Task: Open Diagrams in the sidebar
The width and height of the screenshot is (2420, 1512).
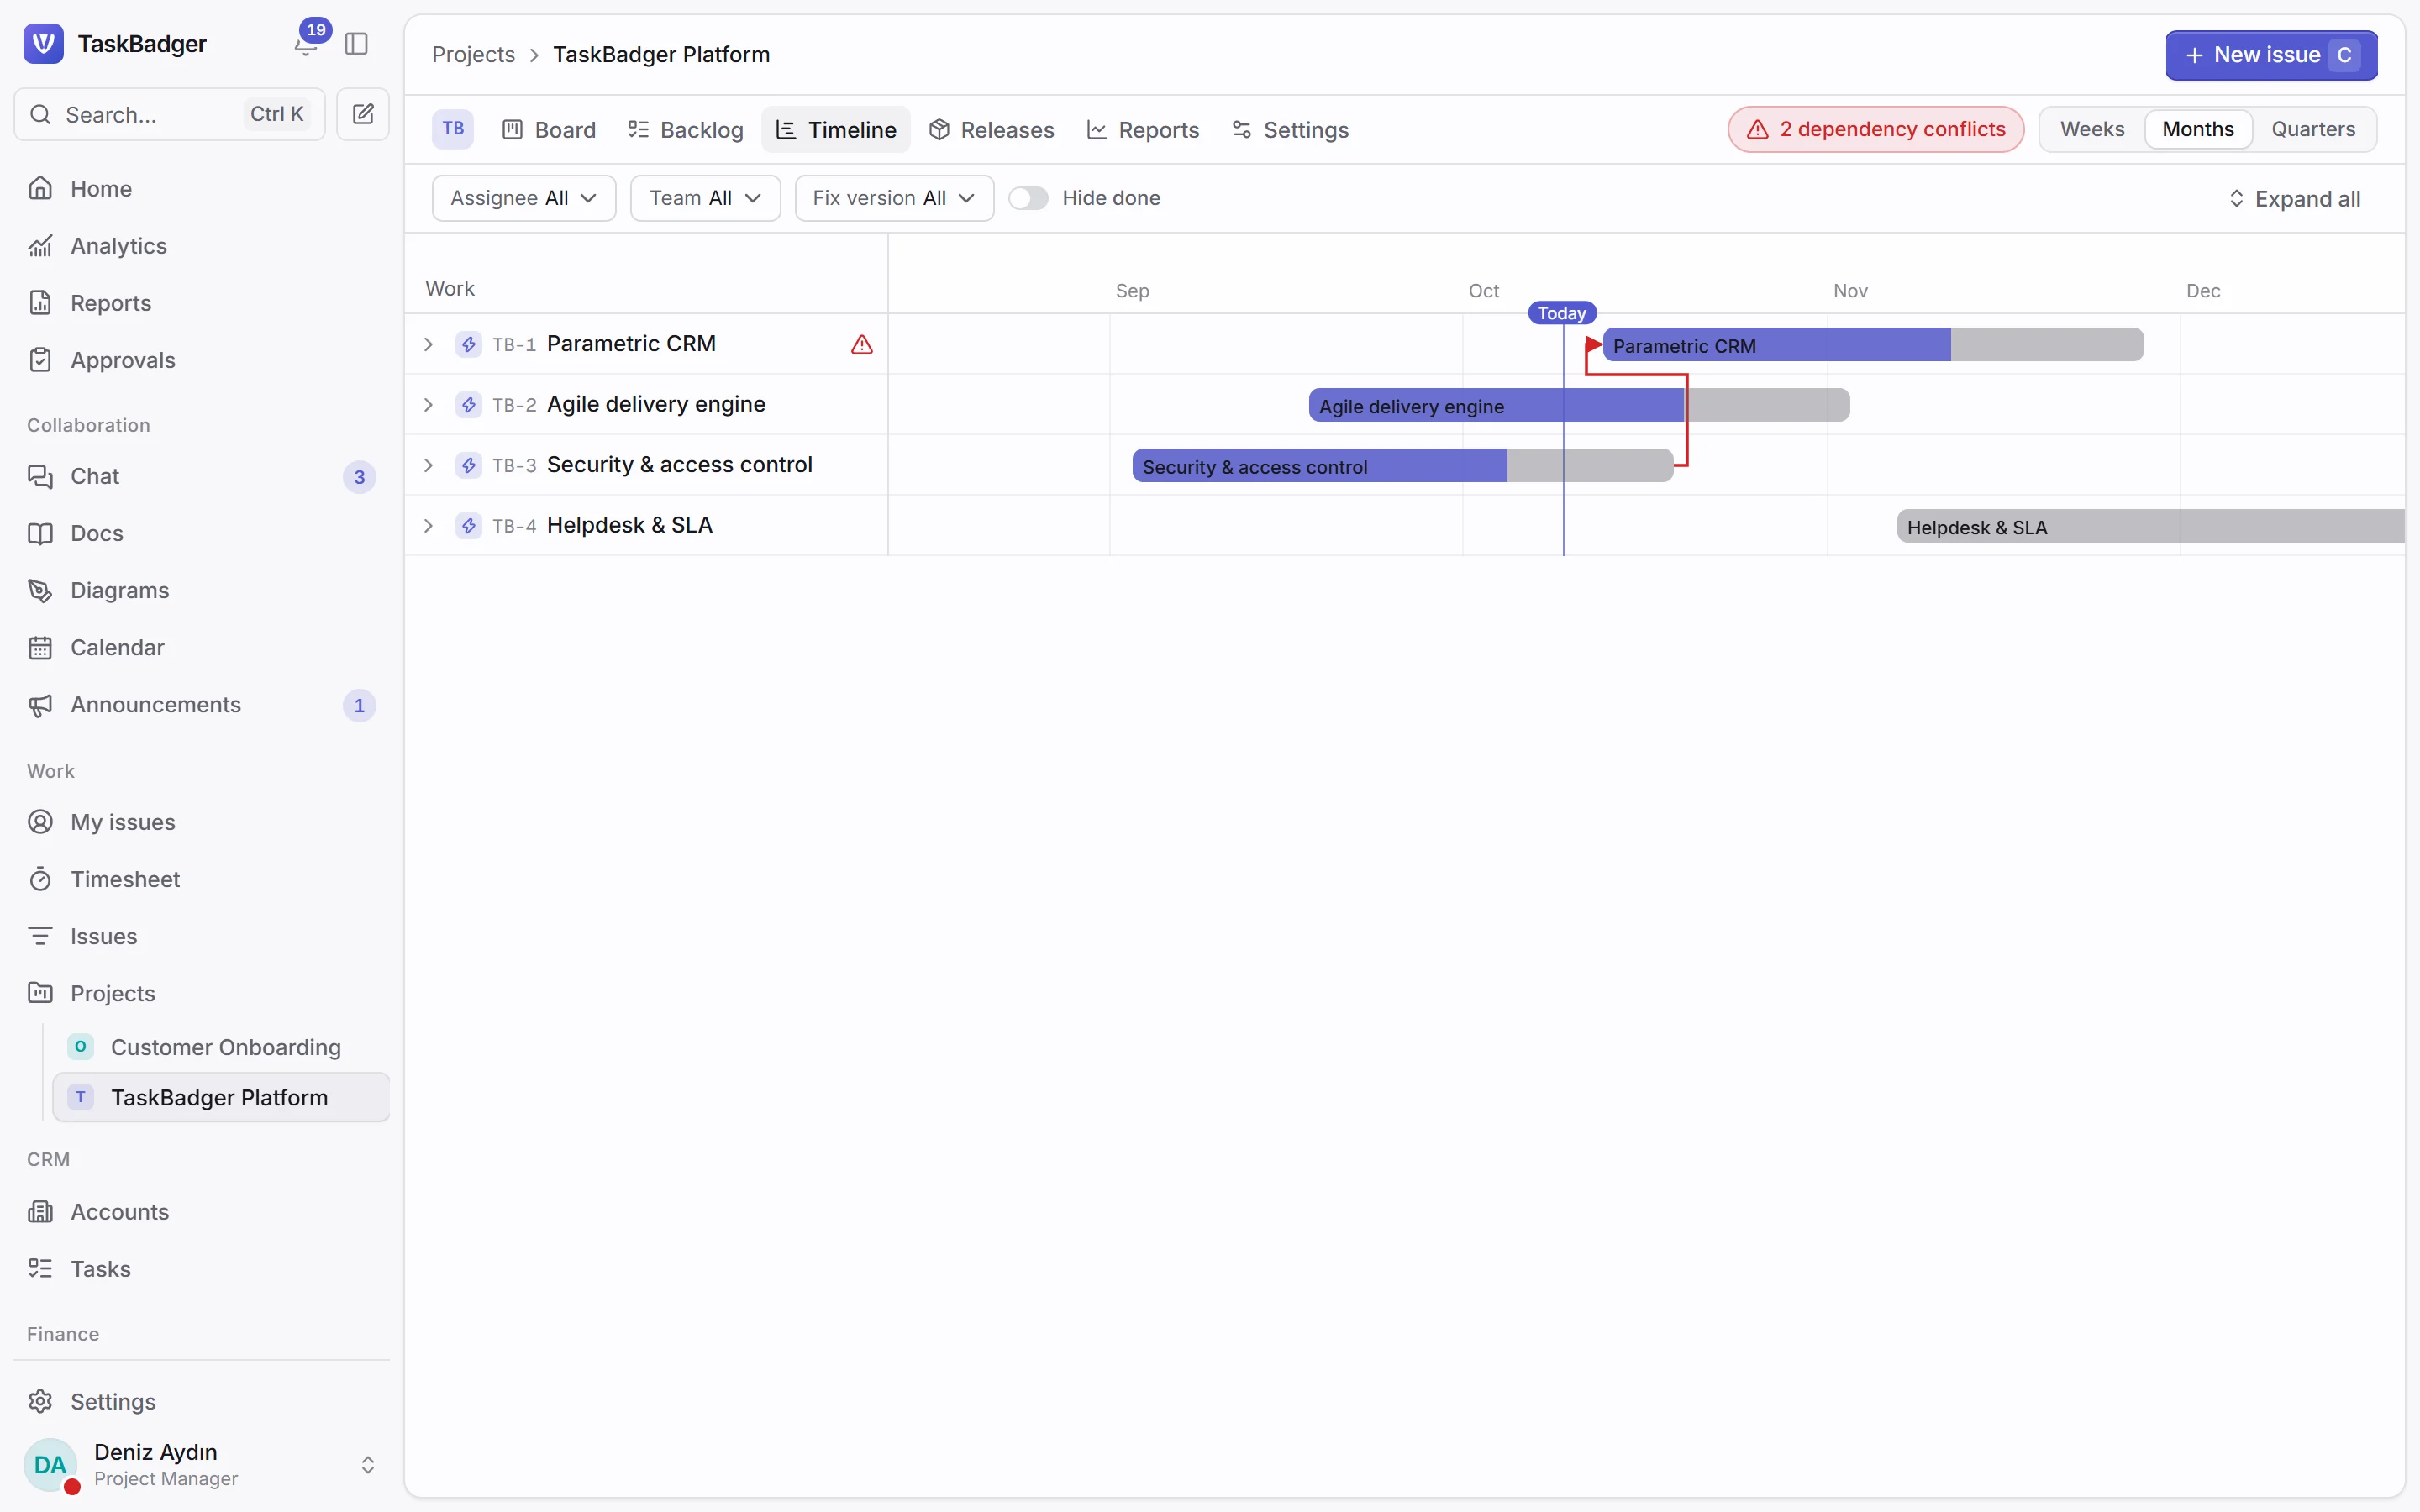Action: click(x=201, y=590)
